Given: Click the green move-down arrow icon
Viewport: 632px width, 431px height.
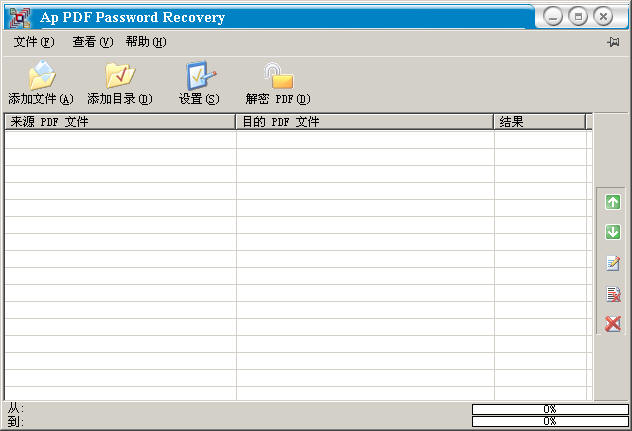Looking at the screenshot, I should (613, 232).
